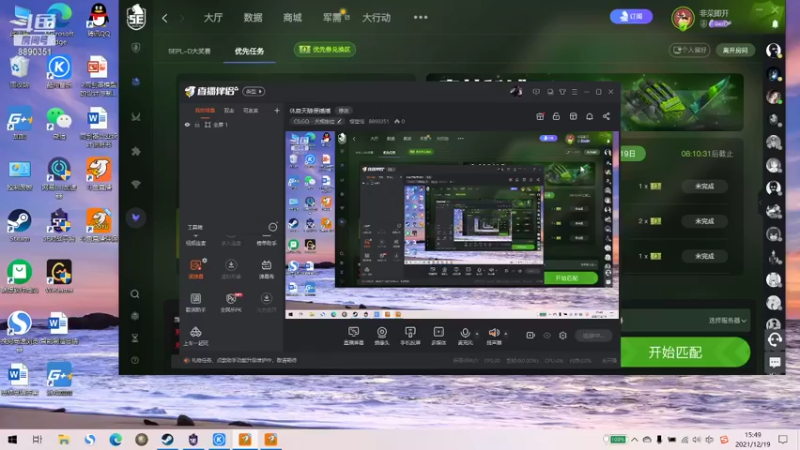The image size is (800, 450).
Task: Click streamer avatar in streaming app title bar
Action: point(516,91)
